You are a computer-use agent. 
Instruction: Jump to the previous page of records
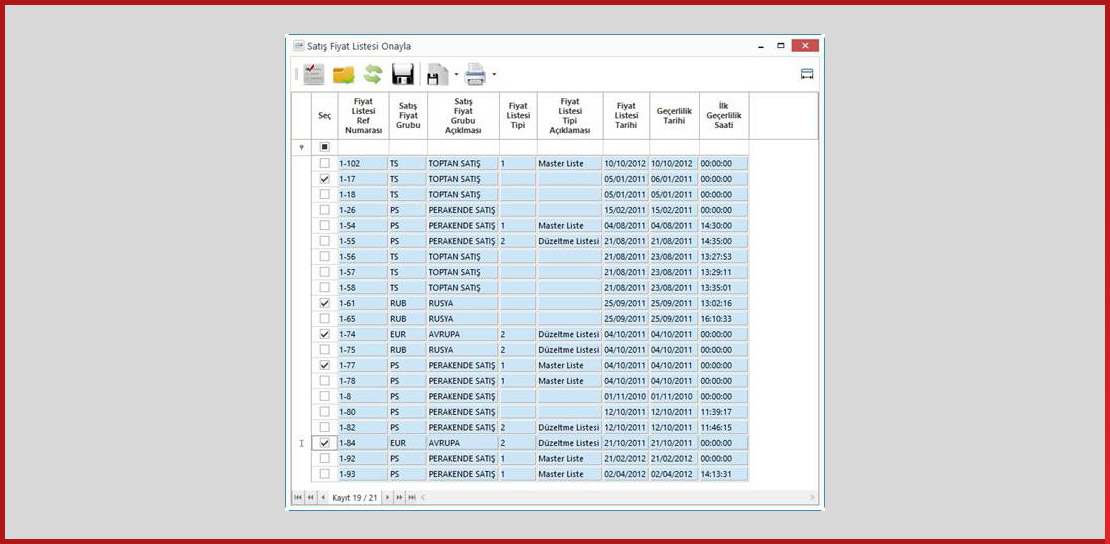tap(310, 498)
